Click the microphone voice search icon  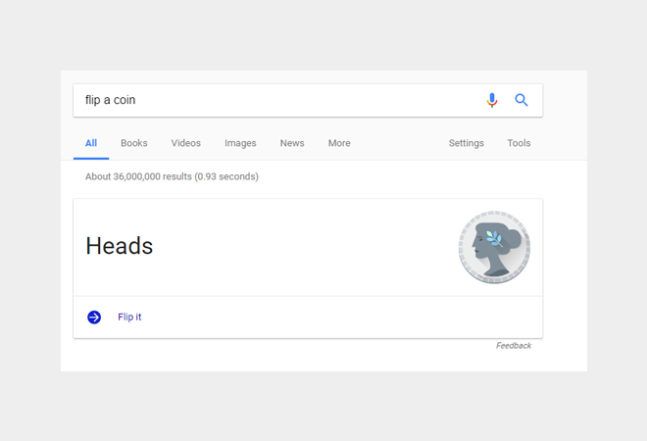click(x=491, y=100)
